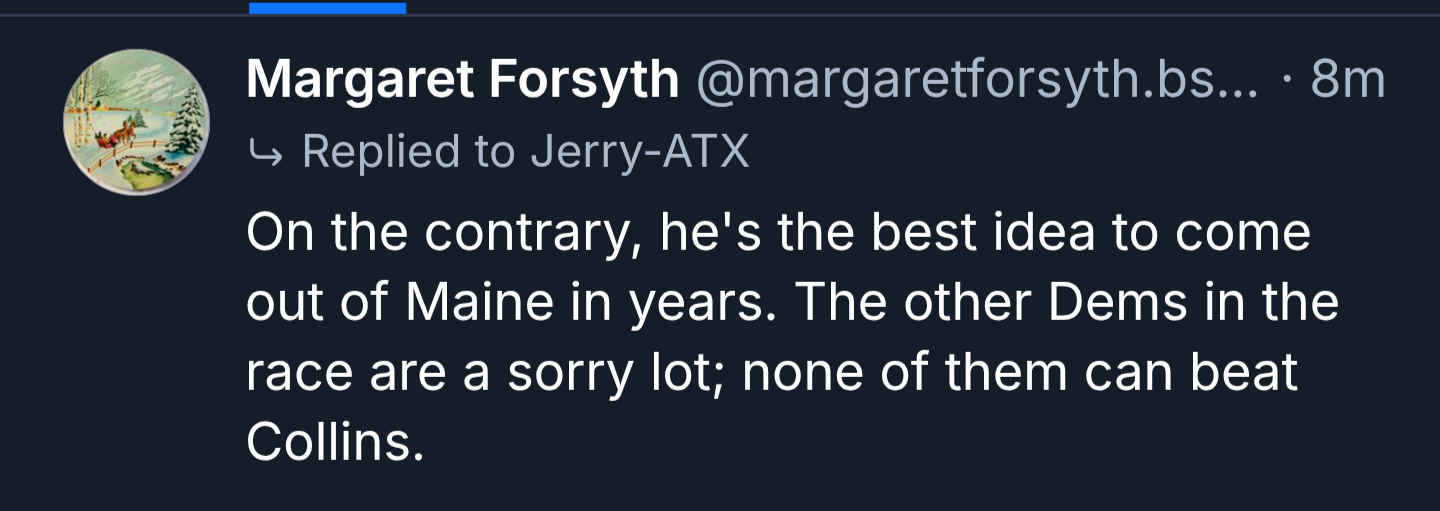Open the @margaretforsyth.bs... handle link
Image resolution: width=1440 pixels, height=511 pixels.
(x=976, y=79)
